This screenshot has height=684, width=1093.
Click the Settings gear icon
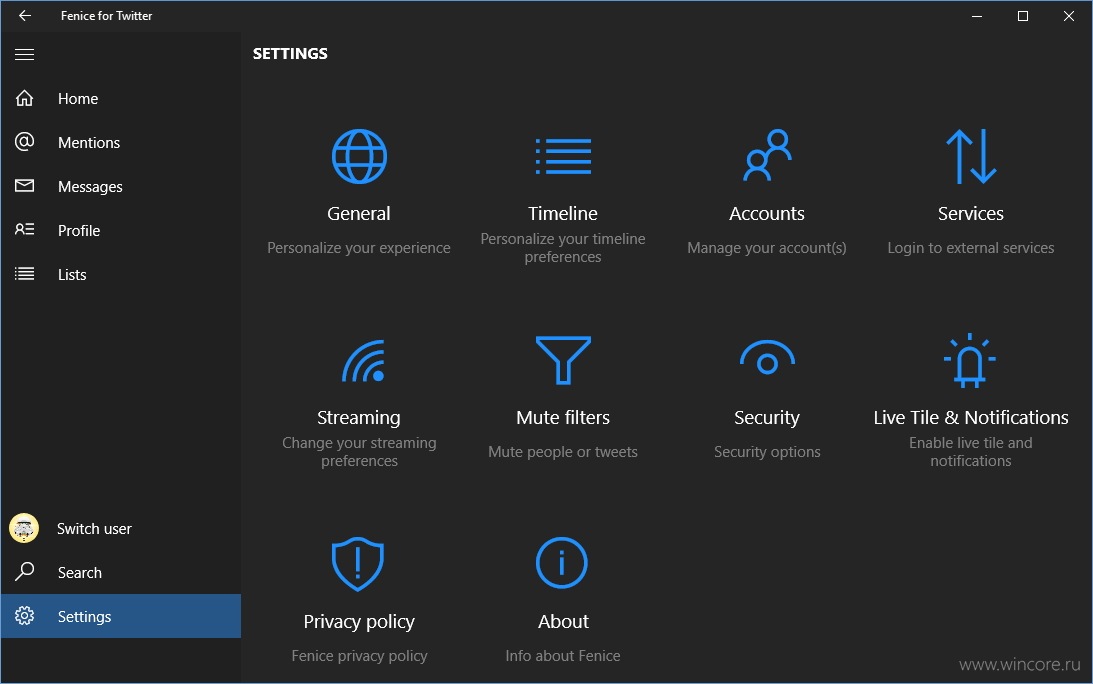[x=24, y=616]
